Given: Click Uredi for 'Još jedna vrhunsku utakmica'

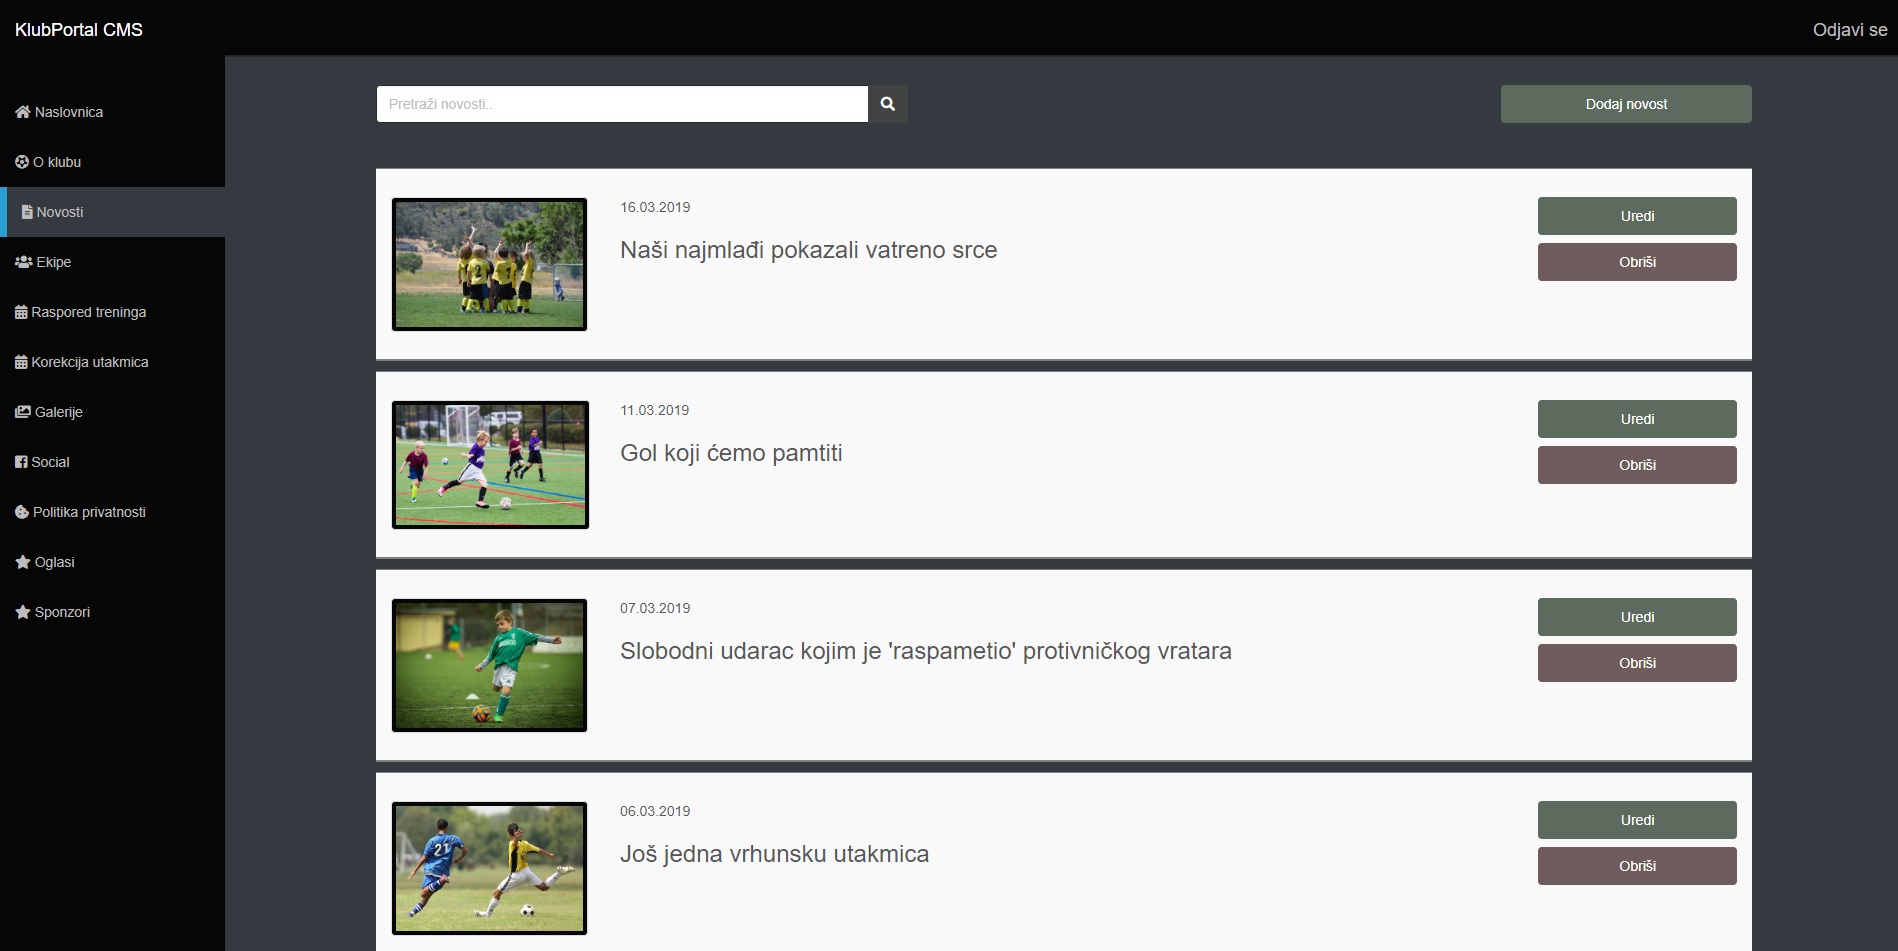Looking at the screenshot, I should [x=1637, y=820].
